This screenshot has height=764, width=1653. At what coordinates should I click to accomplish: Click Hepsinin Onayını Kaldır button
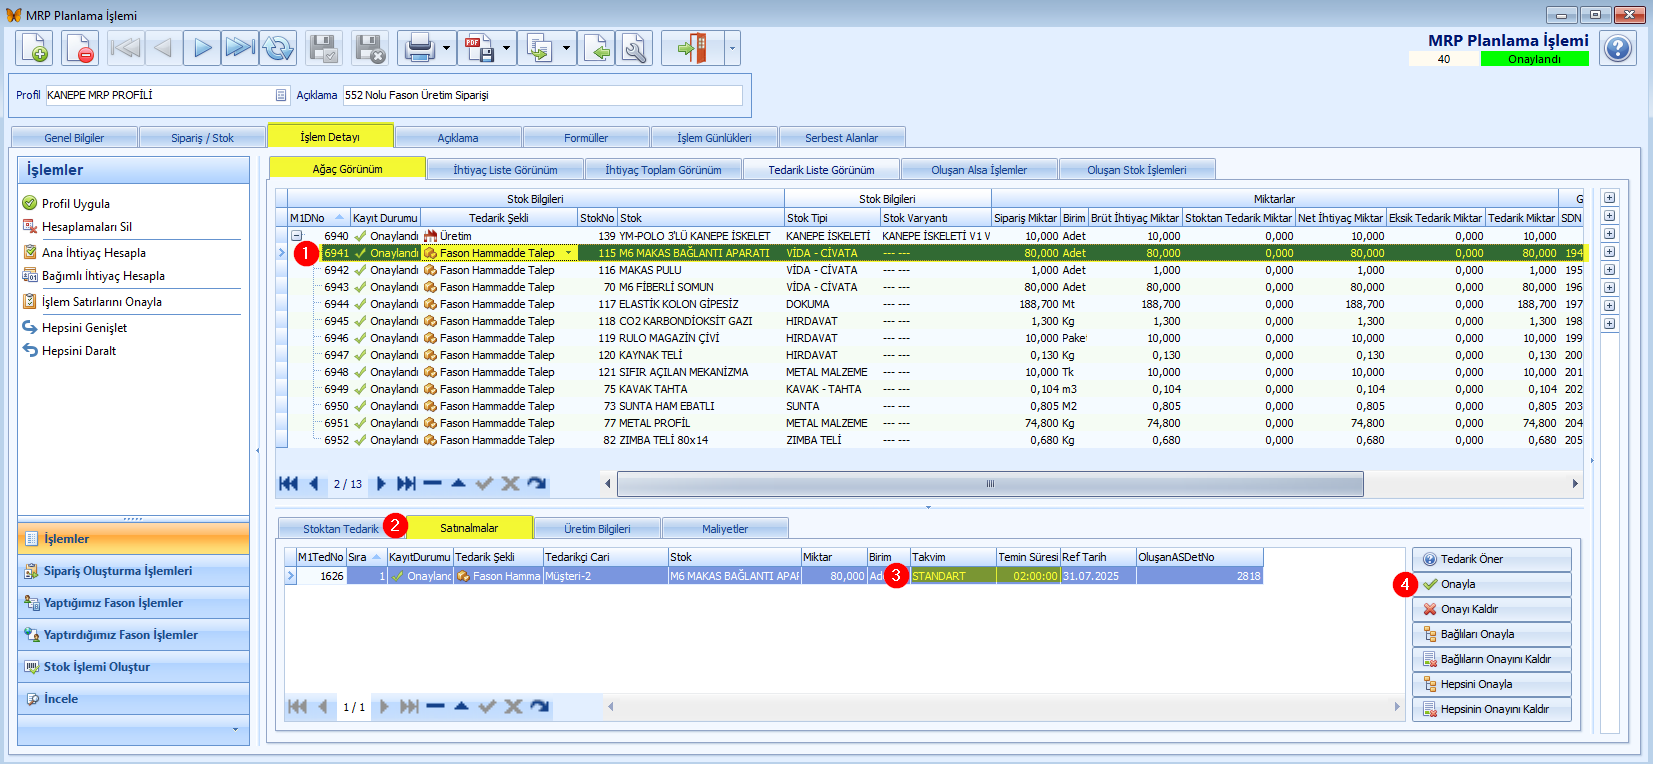click(1492, 709)
